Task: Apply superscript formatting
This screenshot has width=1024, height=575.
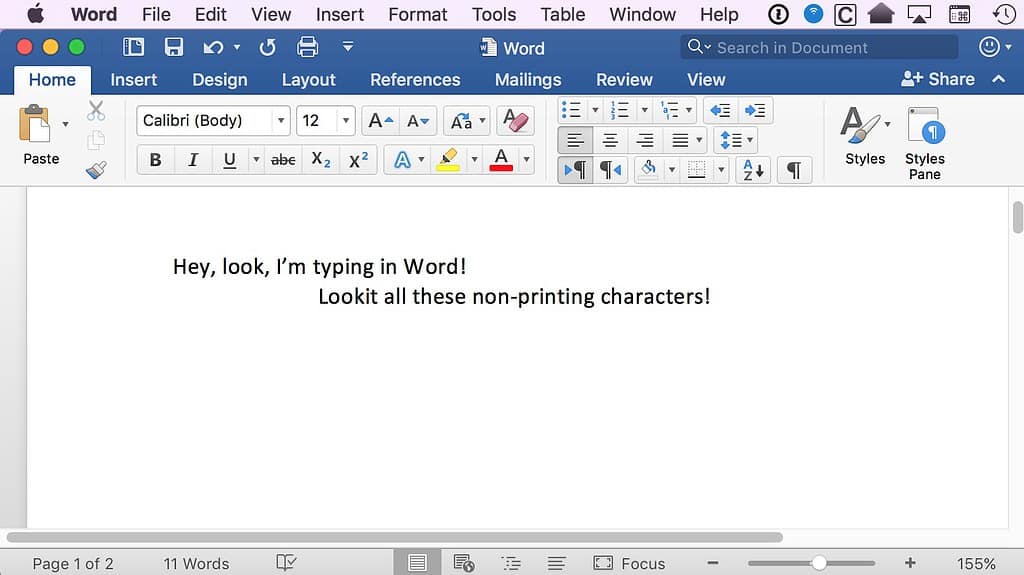Action: 358,160
